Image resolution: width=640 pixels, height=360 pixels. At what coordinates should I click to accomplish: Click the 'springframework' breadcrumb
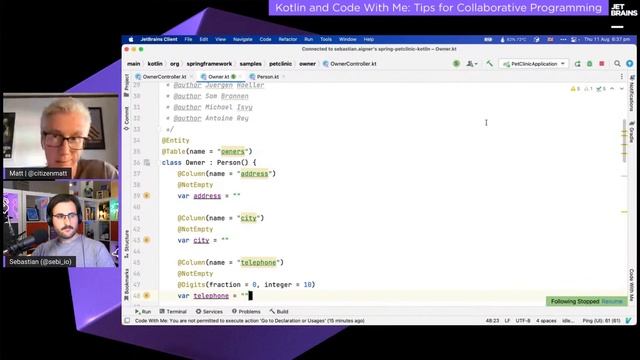(209, 64)
